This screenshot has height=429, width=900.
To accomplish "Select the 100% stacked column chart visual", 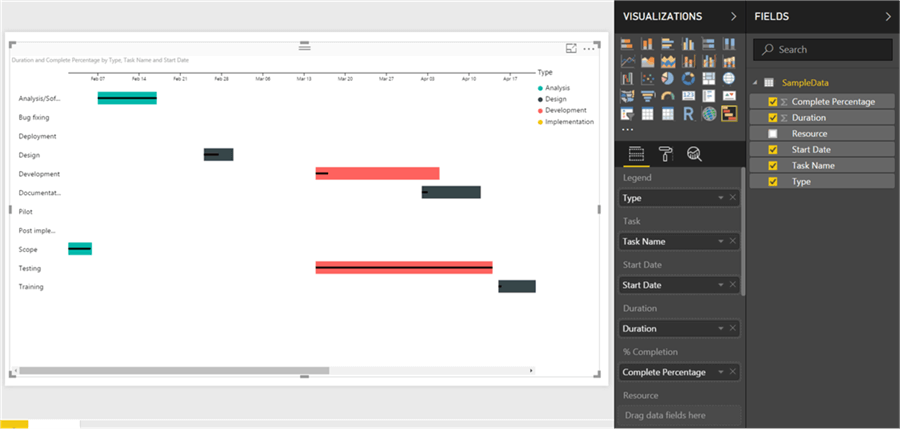I will [729, 44].
